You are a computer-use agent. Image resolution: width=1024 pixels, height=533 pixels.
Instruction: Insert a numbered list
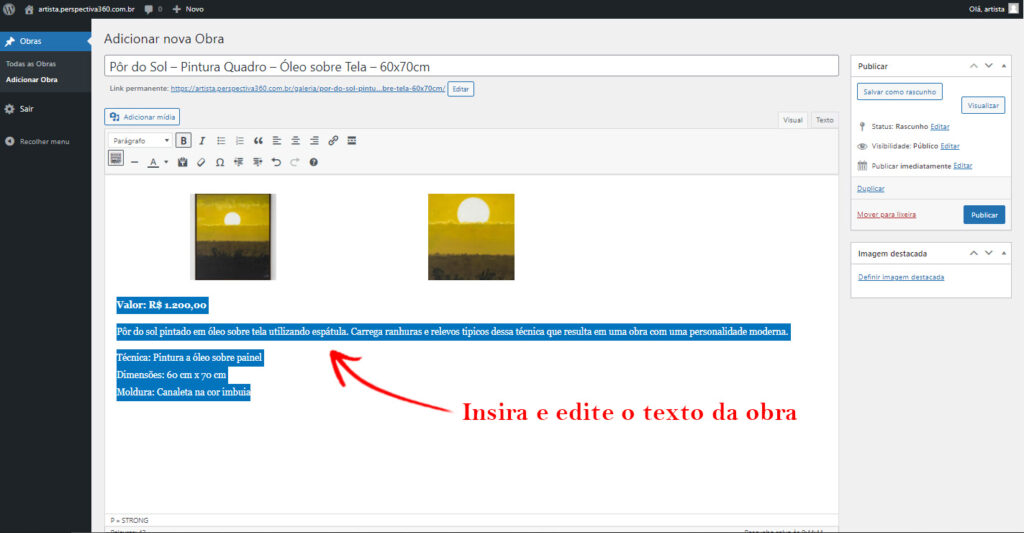[x=240, y=140]
